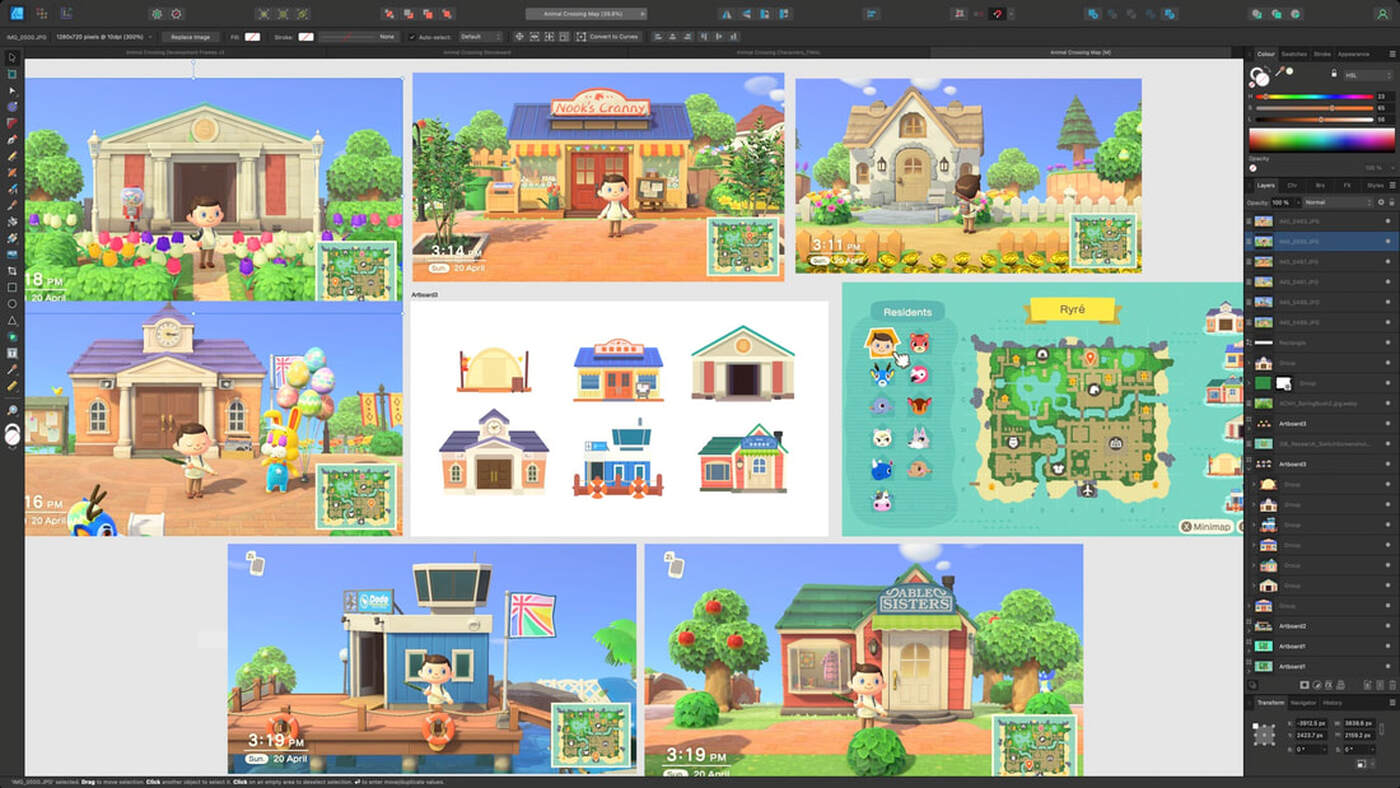Viewport: 1400px width, 788px height.
Task: Open the HSL colour model dropdown
Action: [1367, 75]
